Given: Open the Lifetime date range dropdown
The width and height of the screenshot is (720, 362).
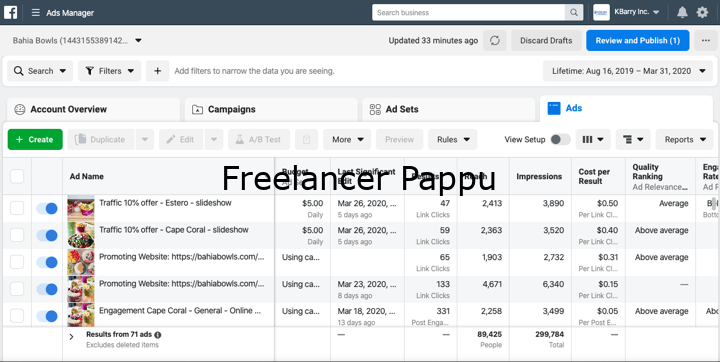Looking at the screenshot, I should click(628, 71).
